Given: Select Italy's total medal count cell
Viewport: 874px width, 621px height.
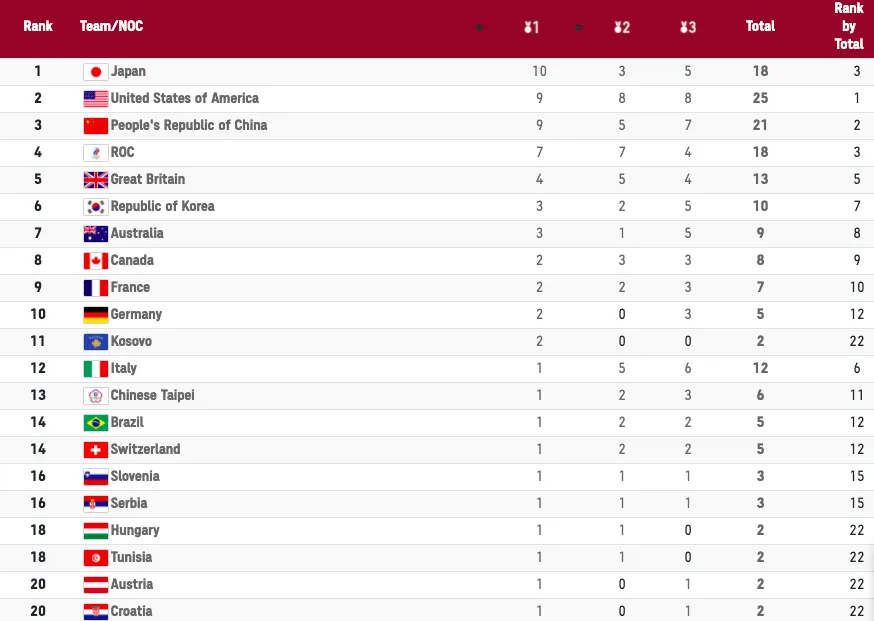Looking at the screenshot, I should tap(760, 369).
